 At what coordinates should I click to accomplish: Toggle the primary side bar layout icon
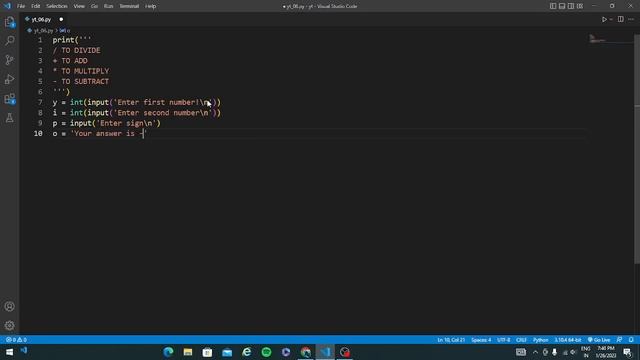[553, 6]
